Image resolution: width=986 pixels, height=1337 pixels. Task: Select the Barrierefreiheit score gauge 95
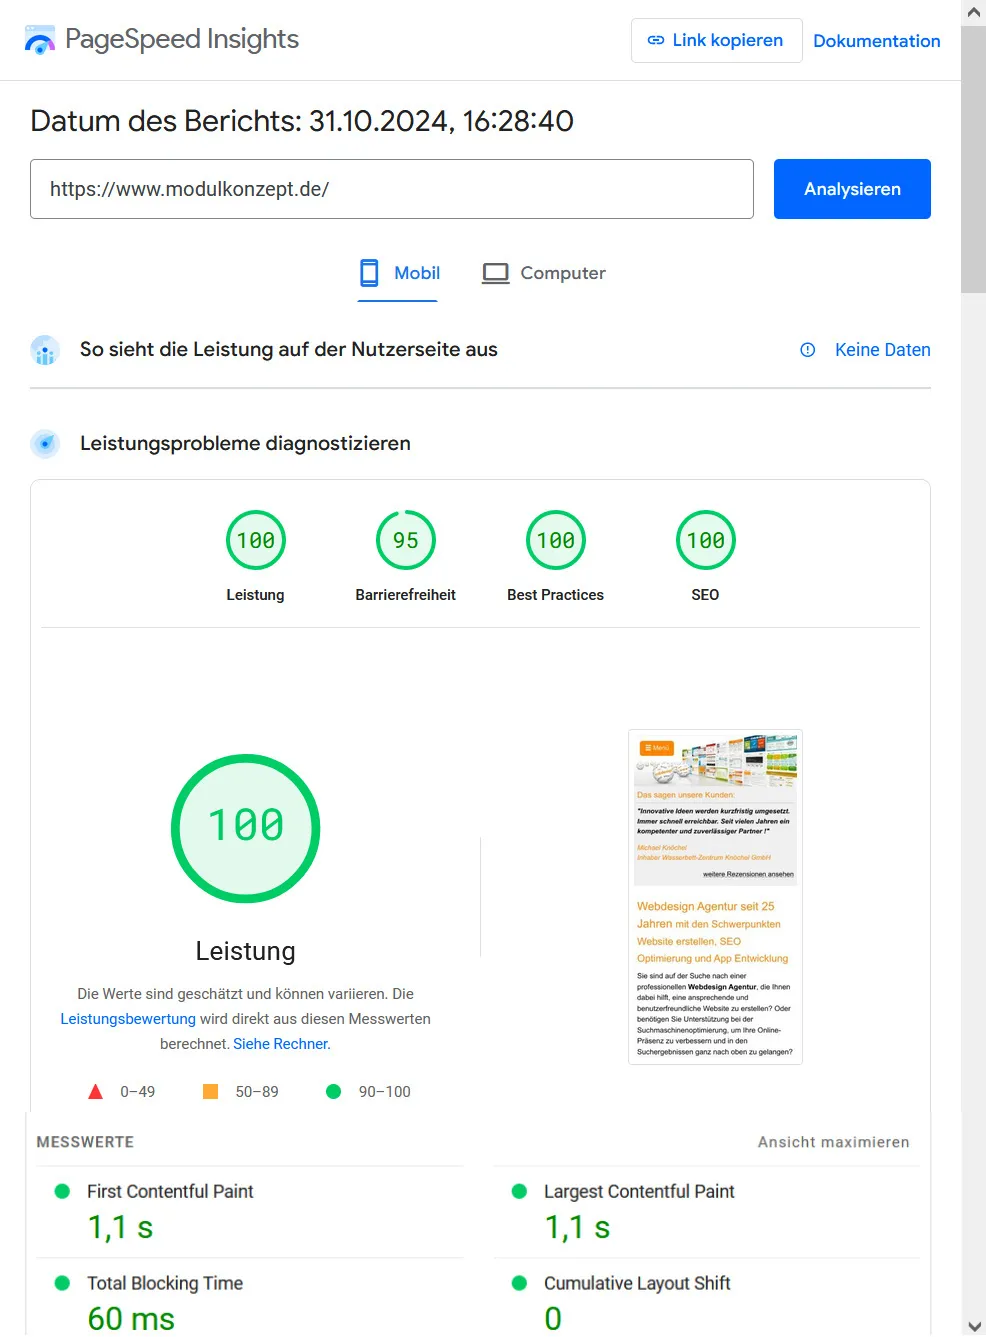click(406, 540)
